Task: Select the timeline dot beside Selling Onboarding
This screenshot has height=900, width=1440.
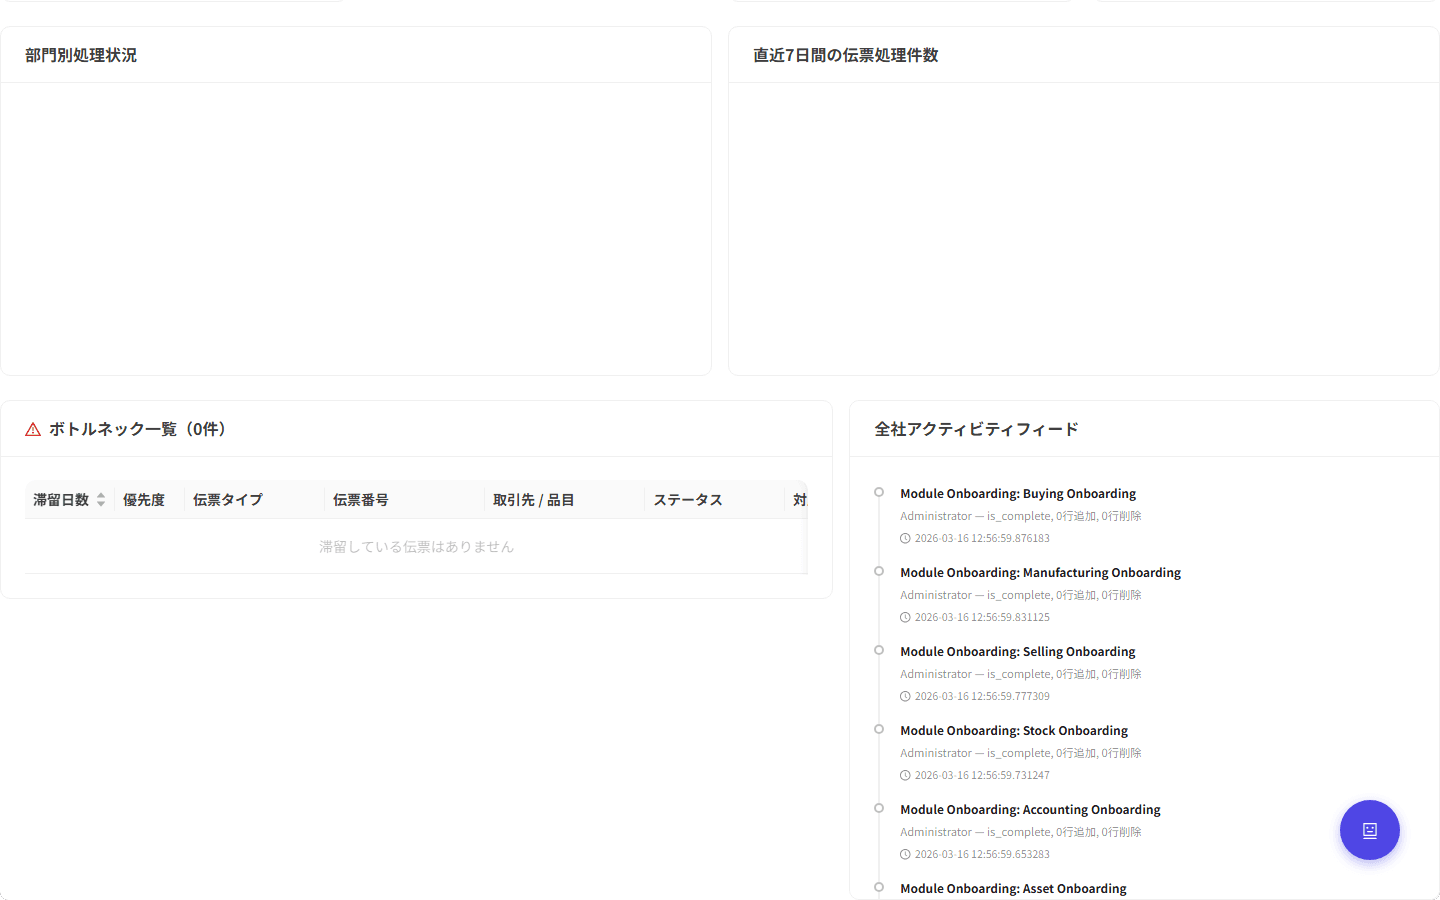Action: pos(878,650)
